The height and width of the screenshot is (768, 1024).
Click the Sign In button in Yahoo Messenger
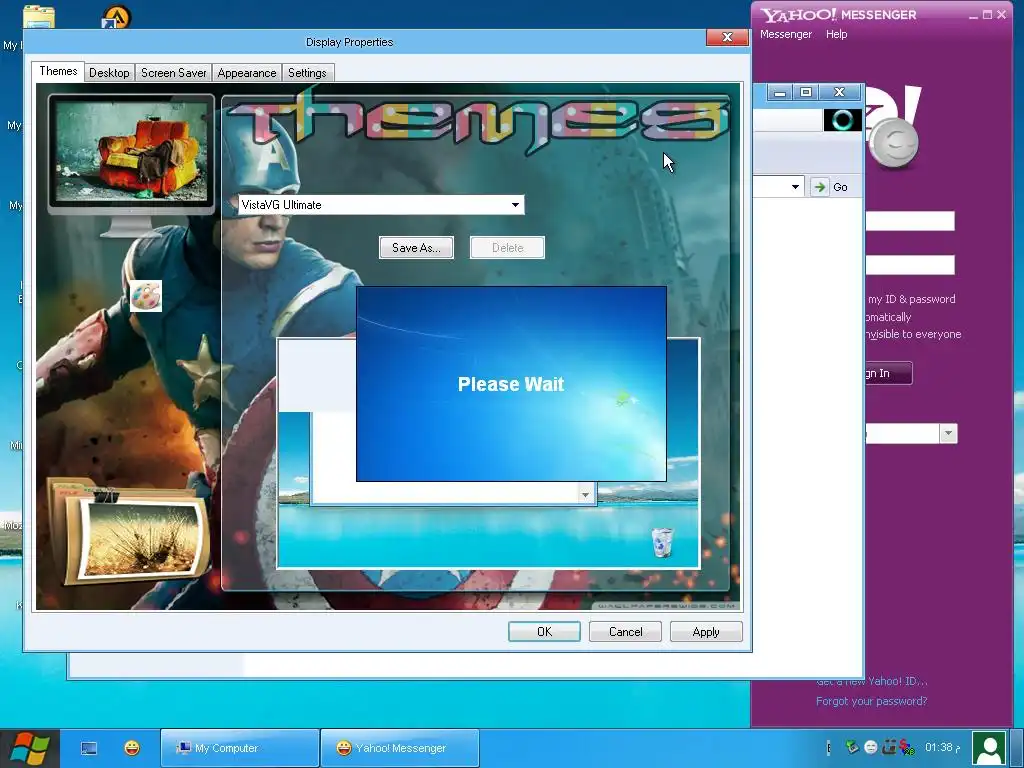coord(888,373)
